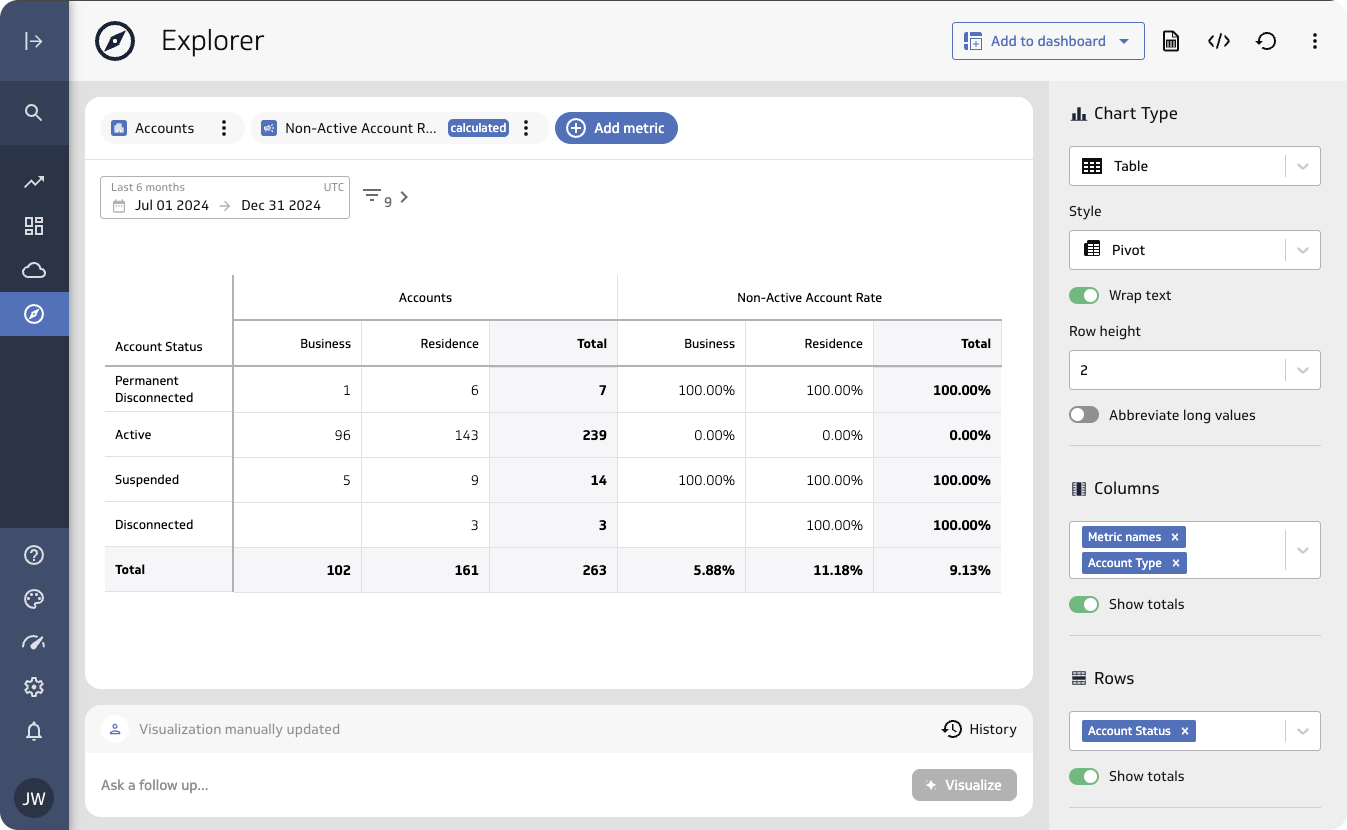Click the 161 Residence total accounts cell
This screenshot has width=1347, height=830.
(425, 570)
